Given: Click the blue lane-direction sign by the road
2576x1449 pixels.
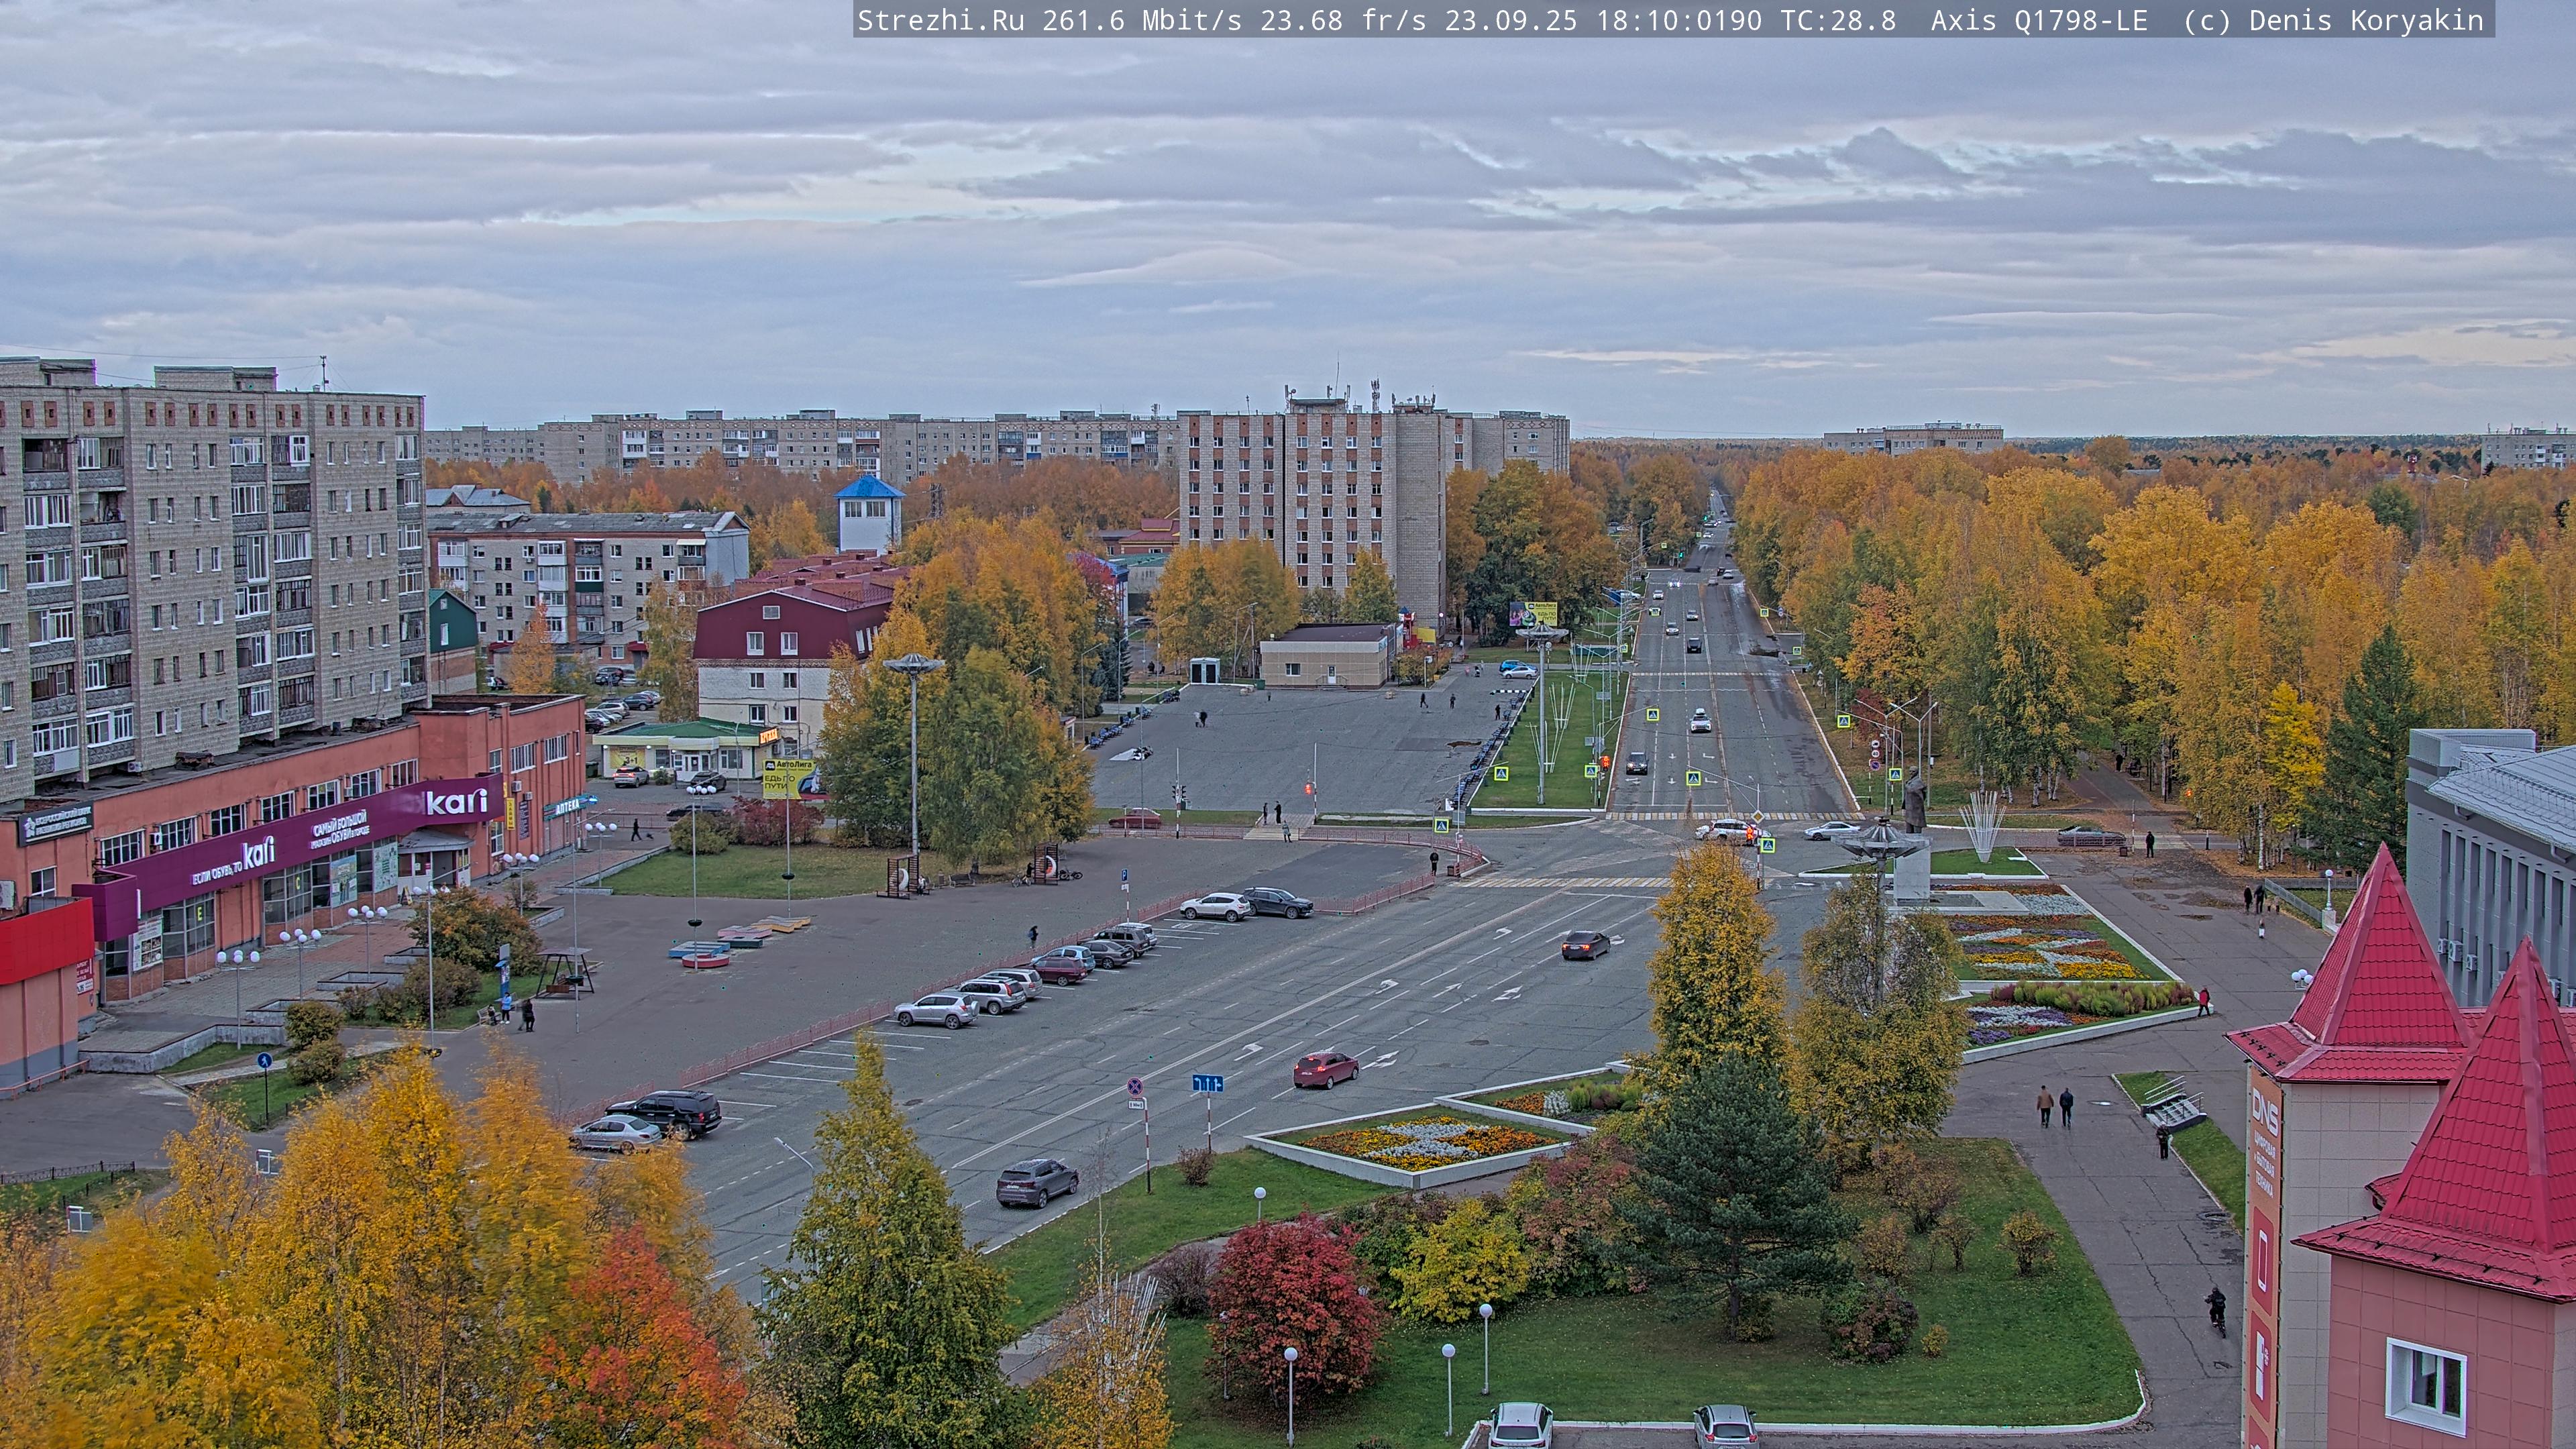Looking at the screenshot, I should (x=1207, y=1083).
